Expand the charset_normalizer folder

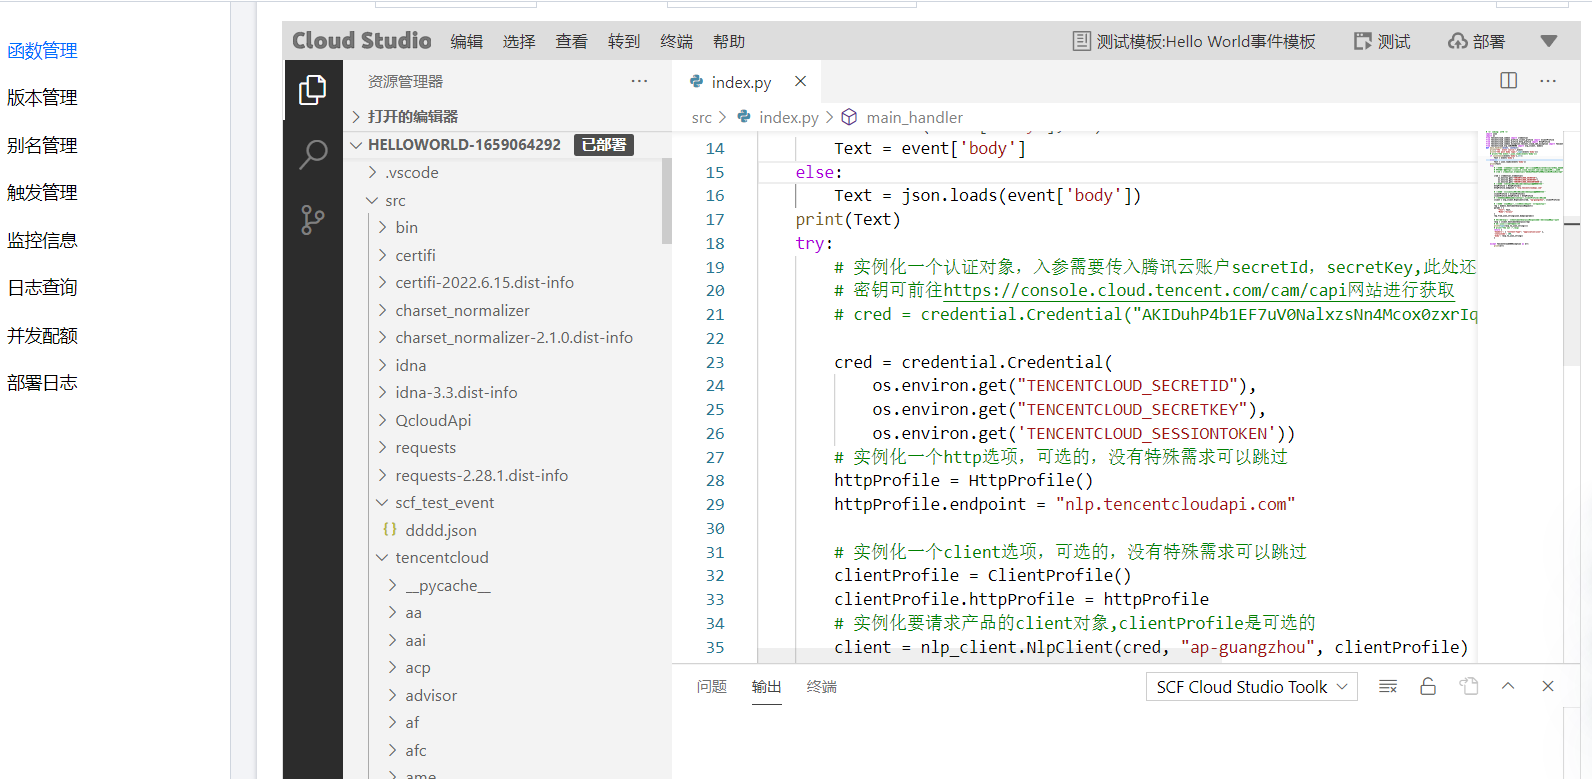[x=383, y=310]
